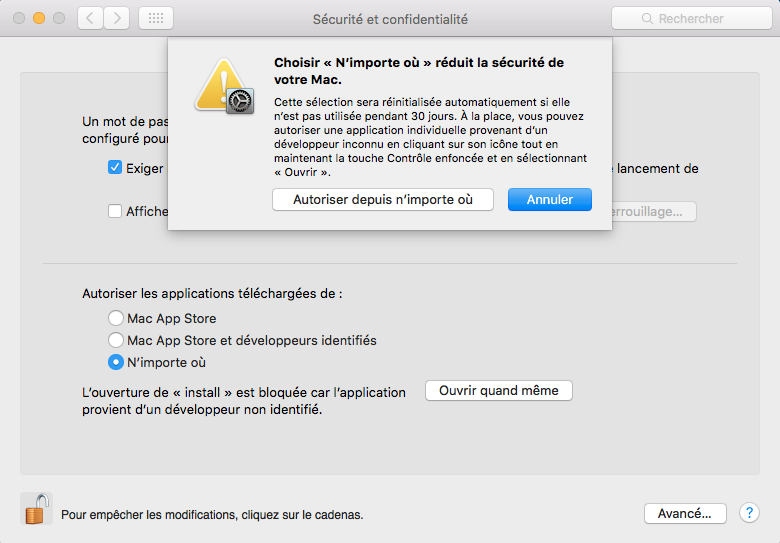
Task: Click the yellow minimize window button
Action: click(39, 18)
